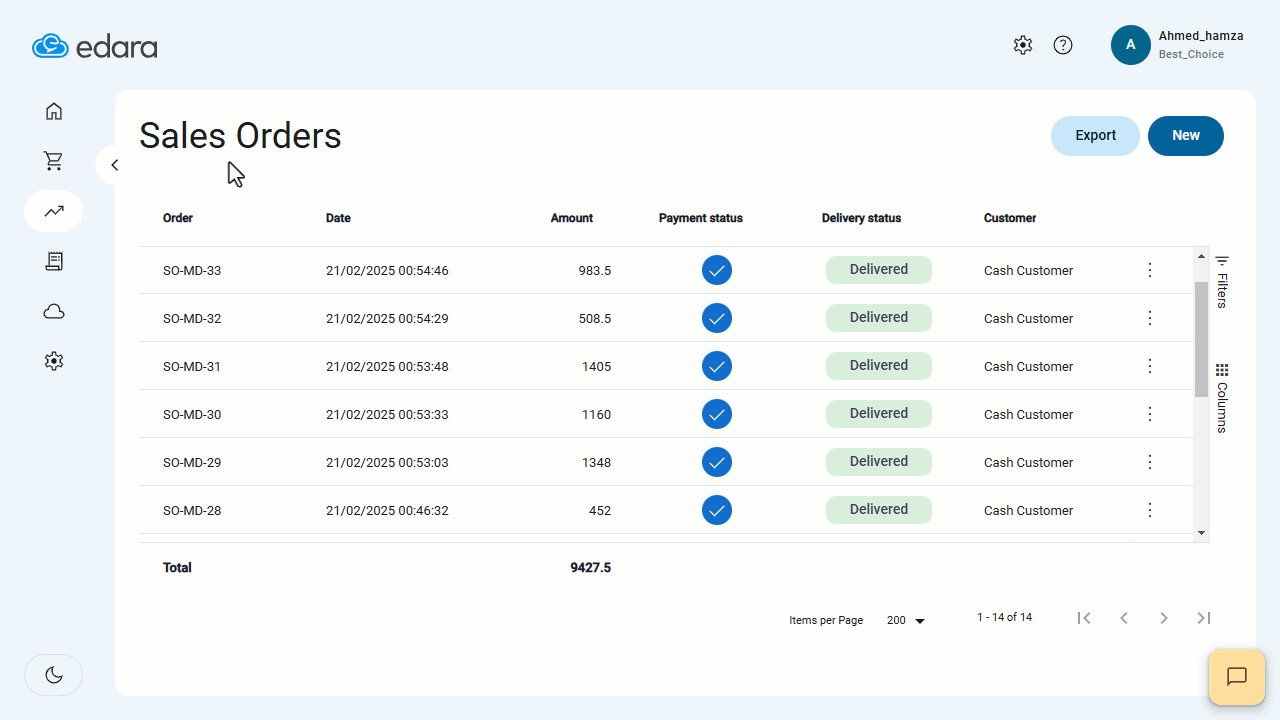Click the table vertical scrollbar thumb

click(x=1202, y=339)
